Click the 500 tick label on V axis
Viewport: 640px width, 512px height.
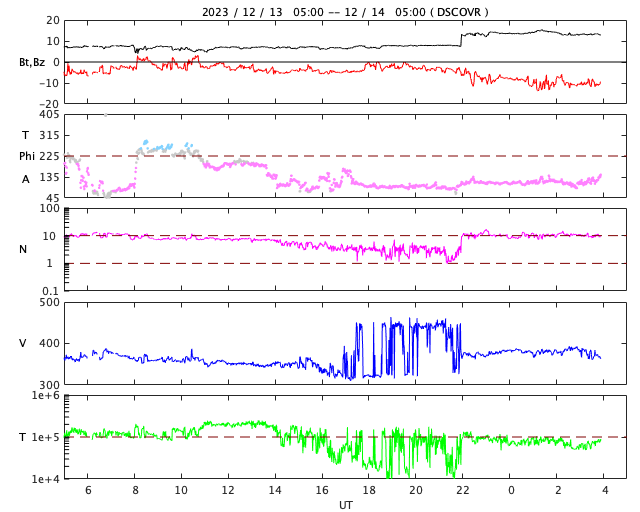(49, 302)
